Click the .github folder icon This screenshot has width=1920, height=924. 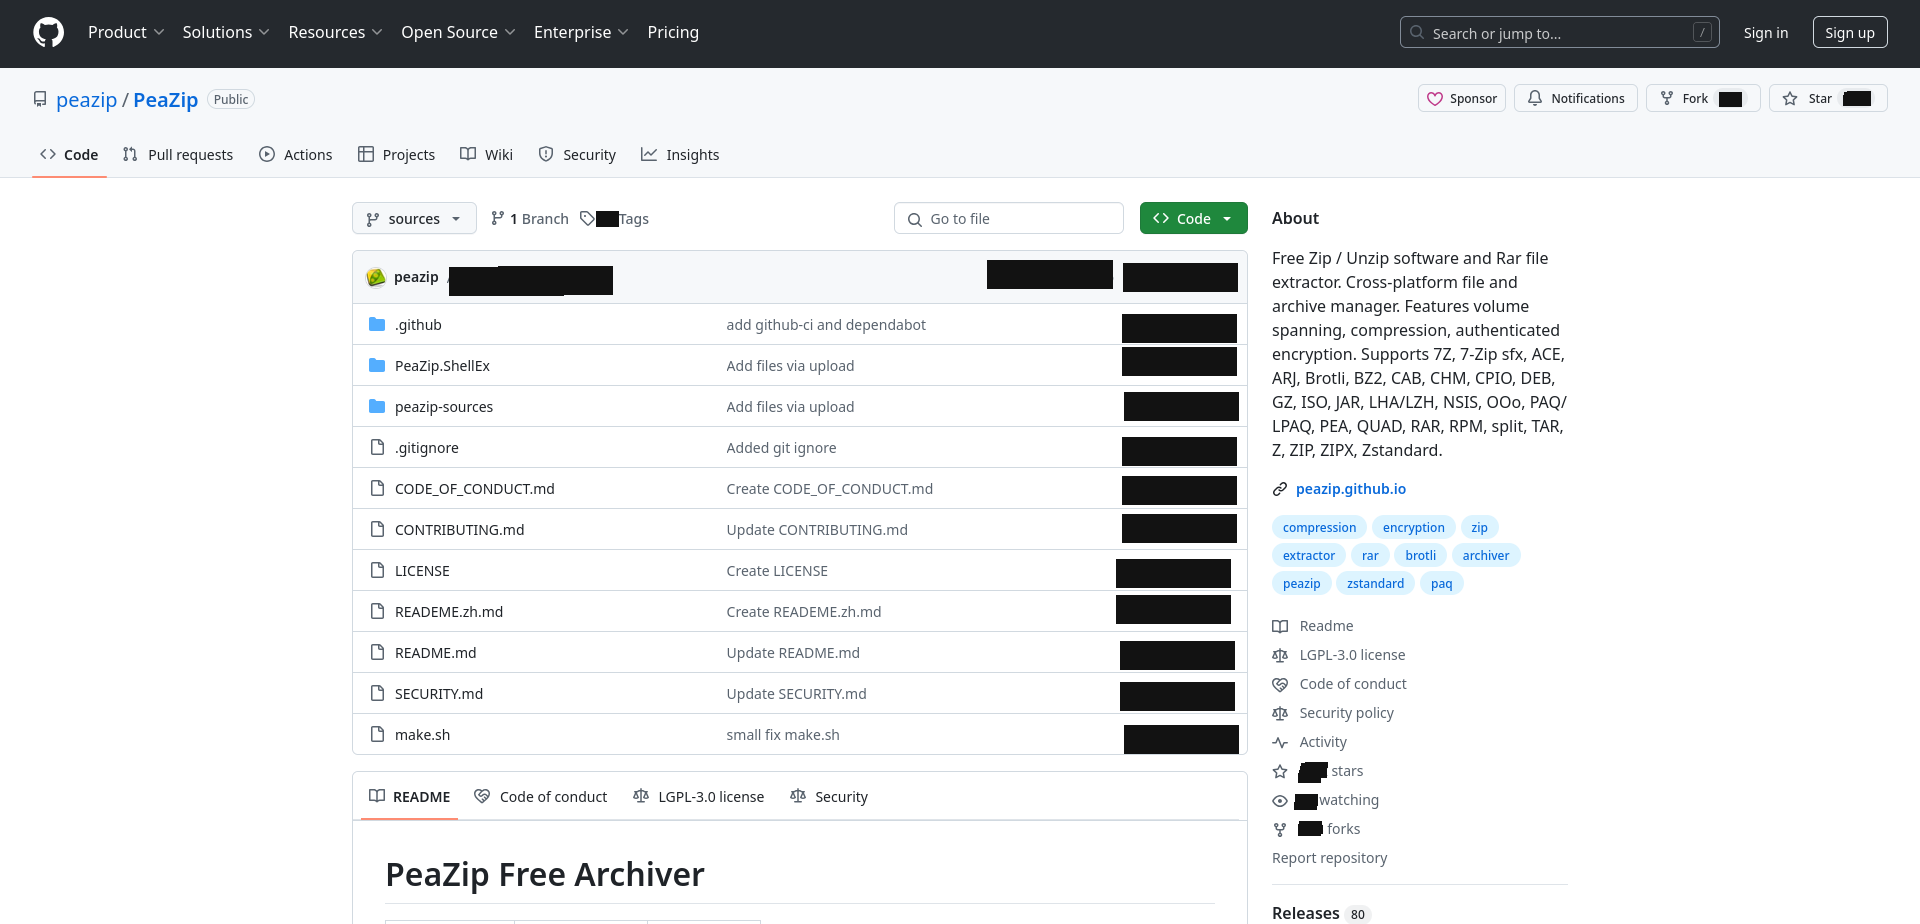(377, 325)
